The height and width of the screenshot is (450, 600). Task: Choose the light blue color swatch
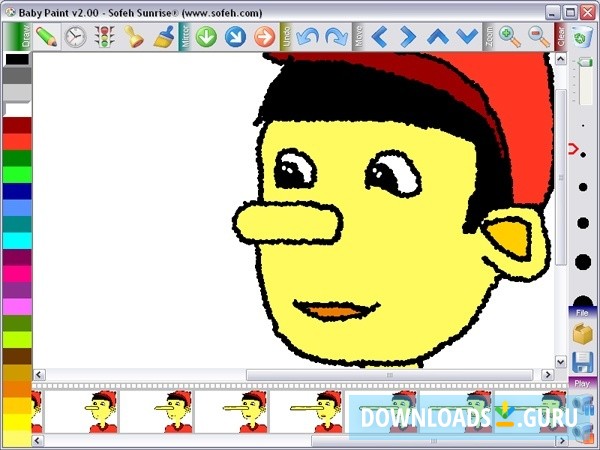[17, 208]
